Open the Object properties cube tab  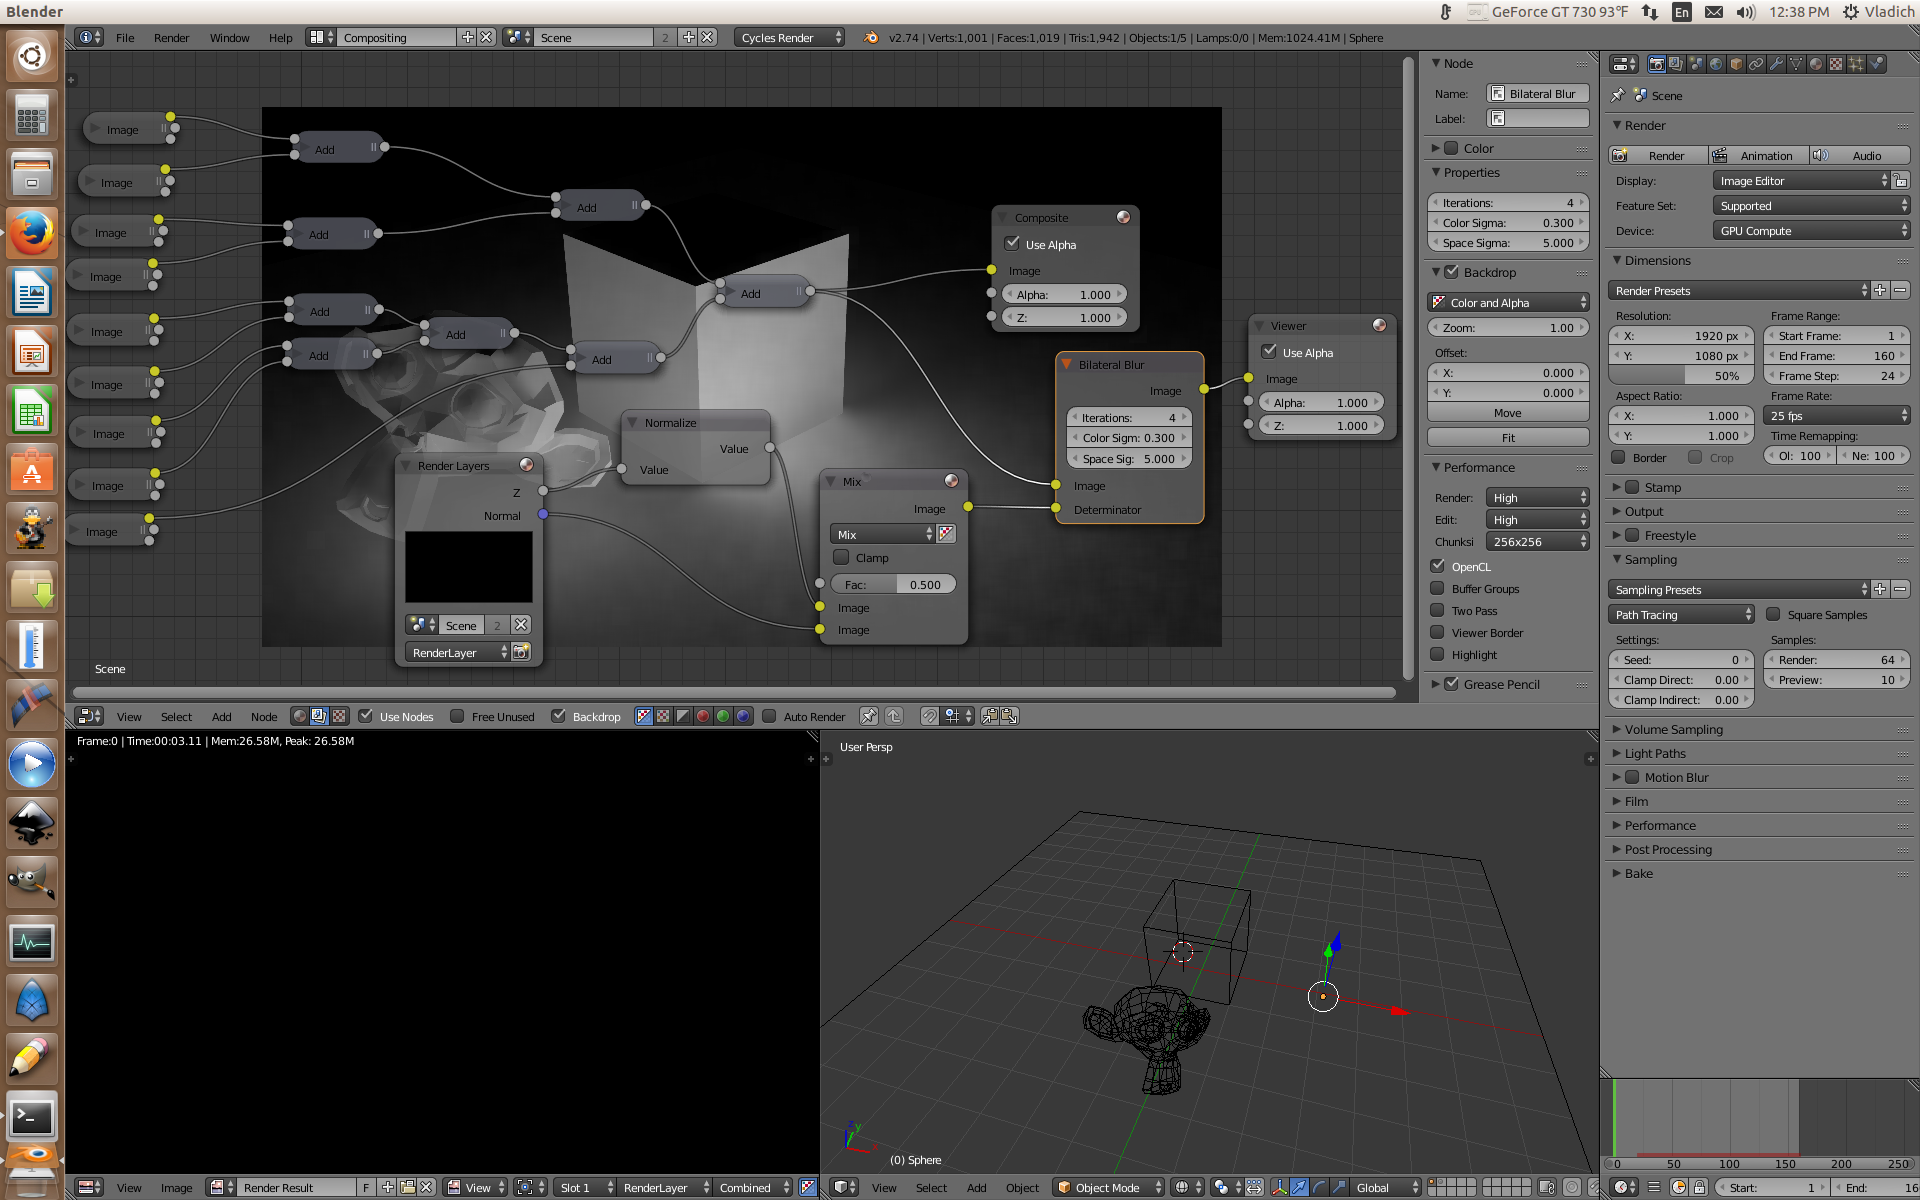pos(1736,64)
